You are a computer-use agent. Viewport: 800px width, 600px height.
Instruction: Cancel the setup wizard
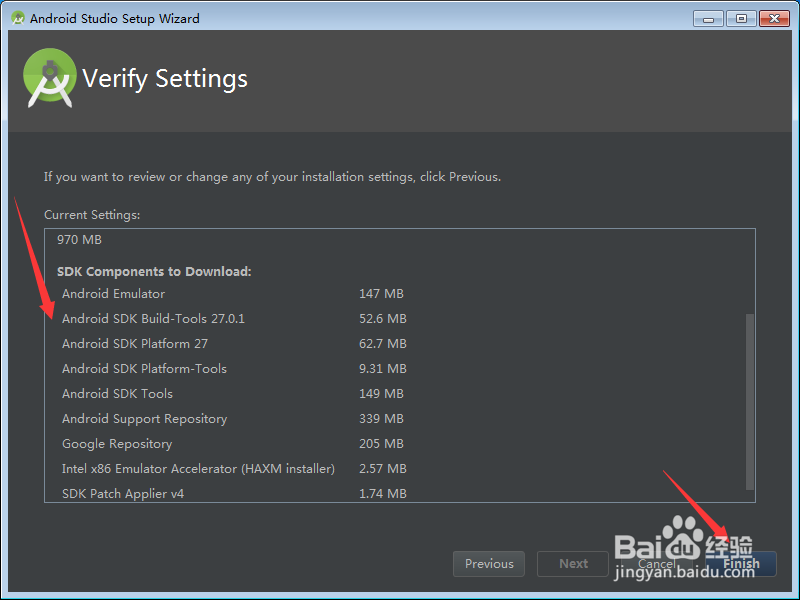657,564
